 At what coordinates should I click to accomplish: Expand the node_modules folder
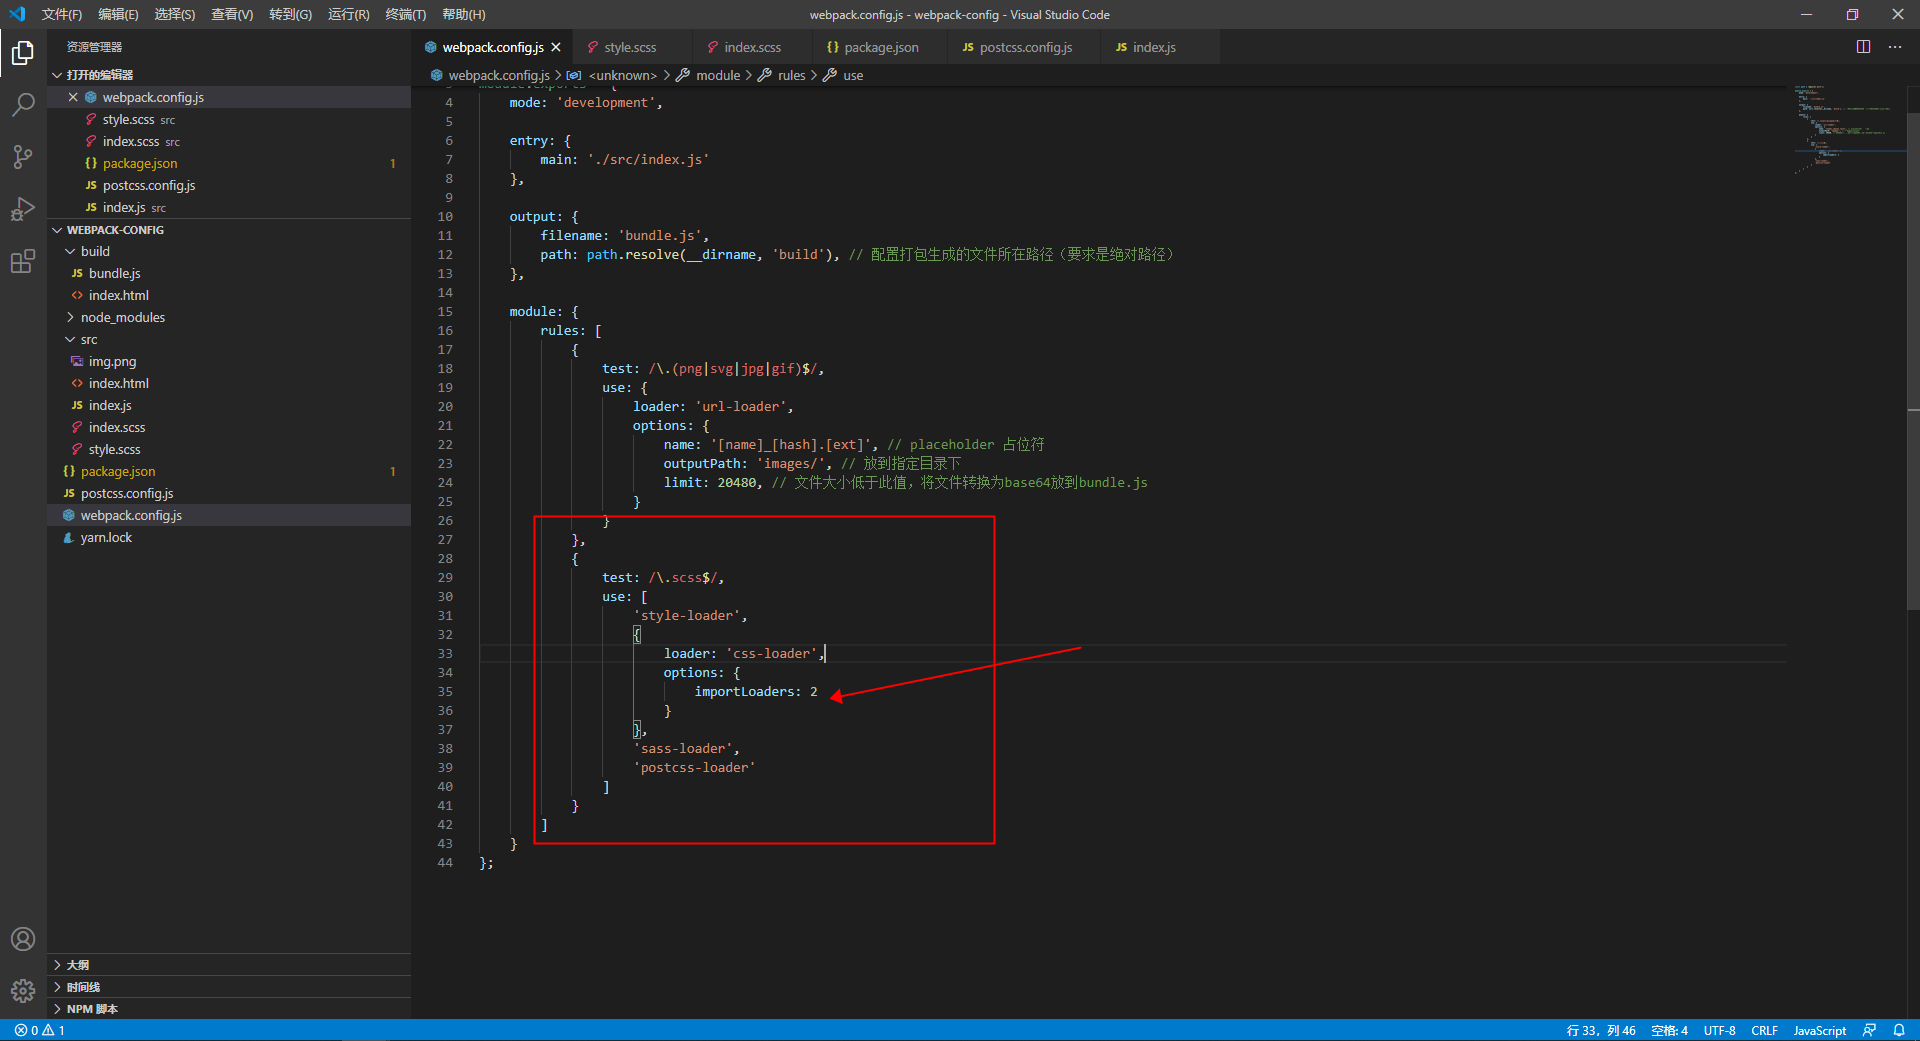(229, 317)
